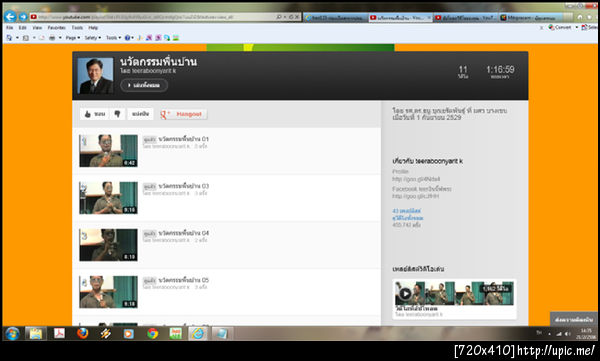The width and height of the screenshot is (600, 361).
Task: Open the video 01 thumbnail
Action: point(108,150)
